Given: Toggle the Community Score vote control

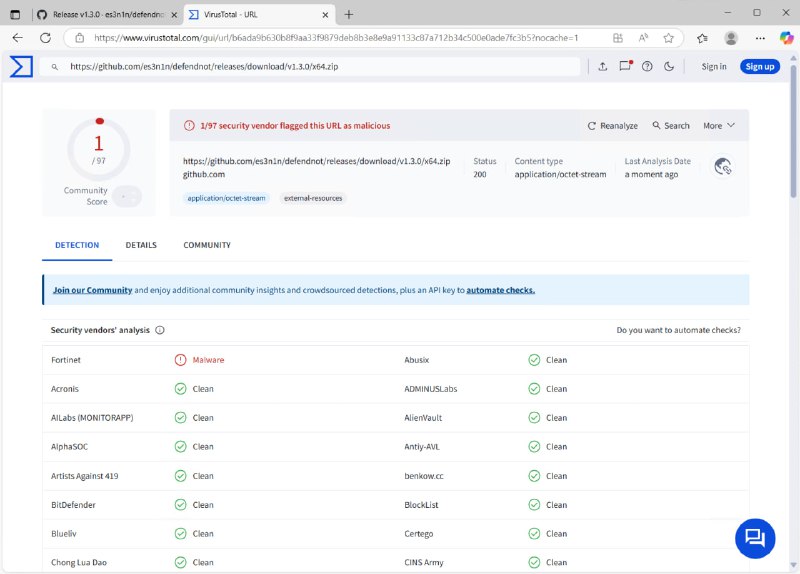Looking at the screenshot, I should coord(127,196).
